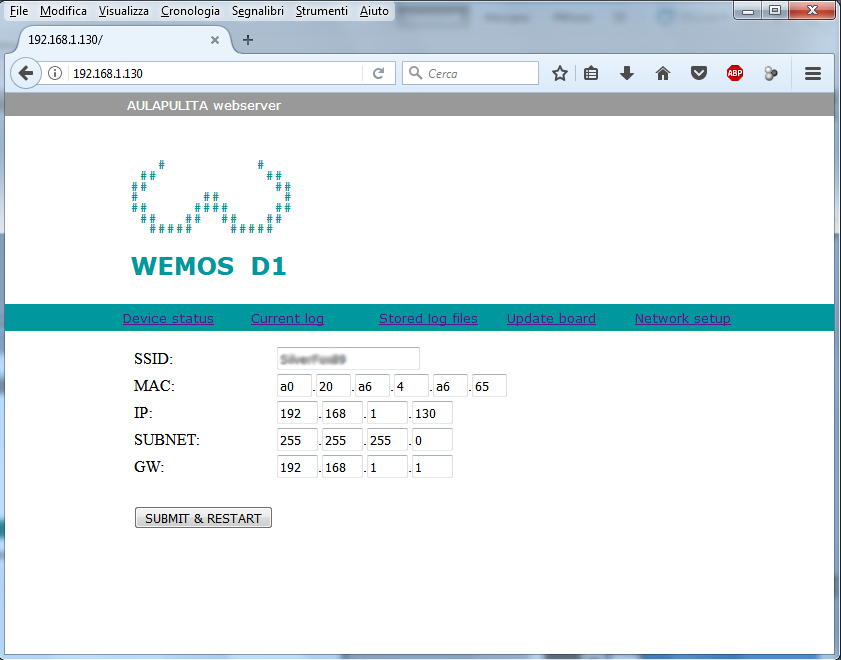Bookmark this page with the star icon
This screenshot has width=841, height=660.
click(559, 73)
